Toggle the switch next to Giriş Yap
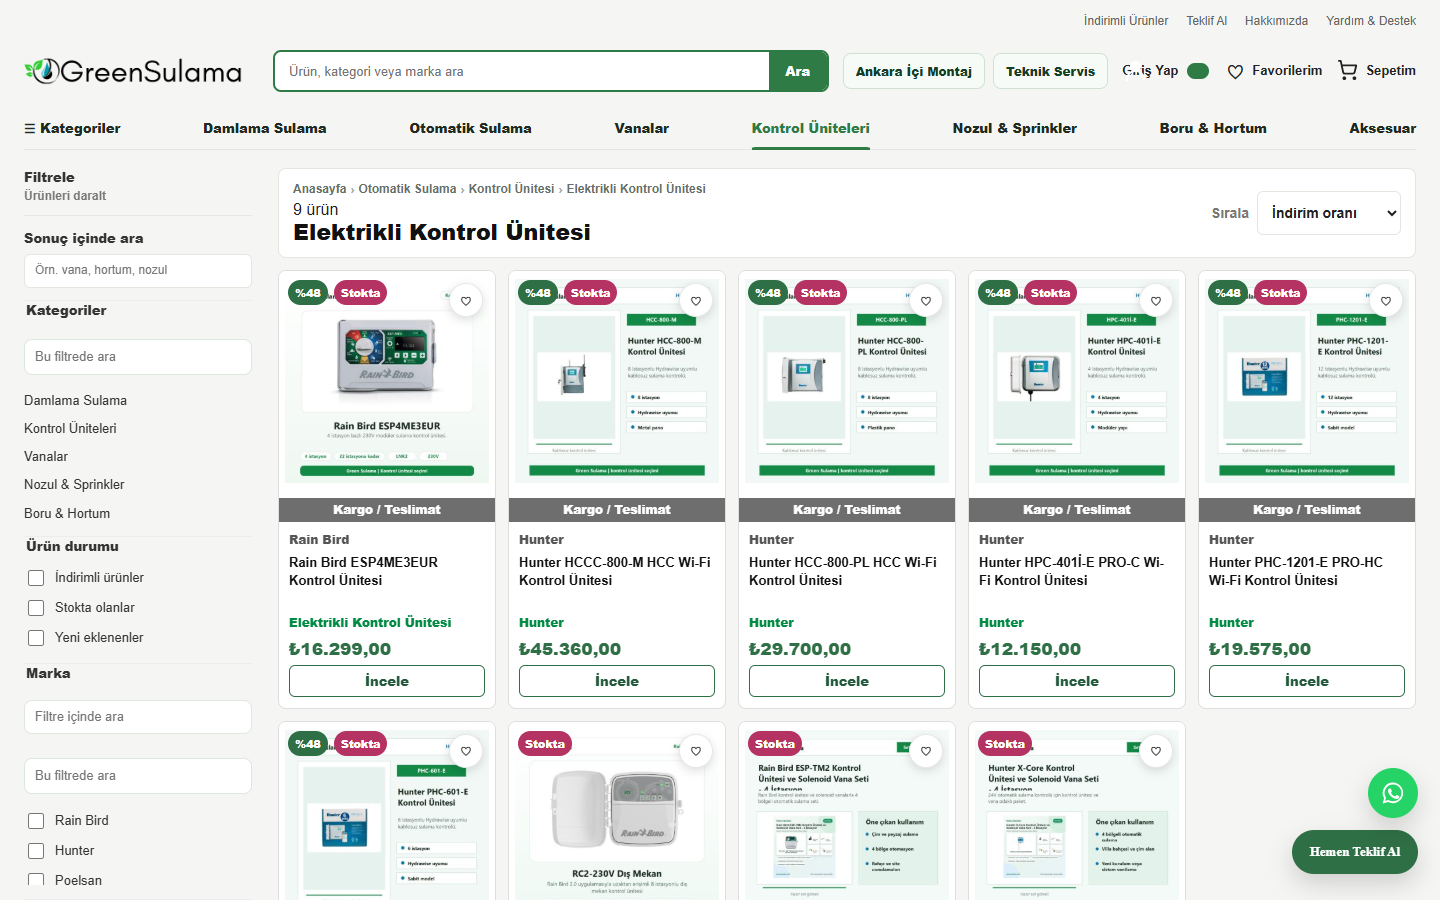 [x=1198, y=71]
